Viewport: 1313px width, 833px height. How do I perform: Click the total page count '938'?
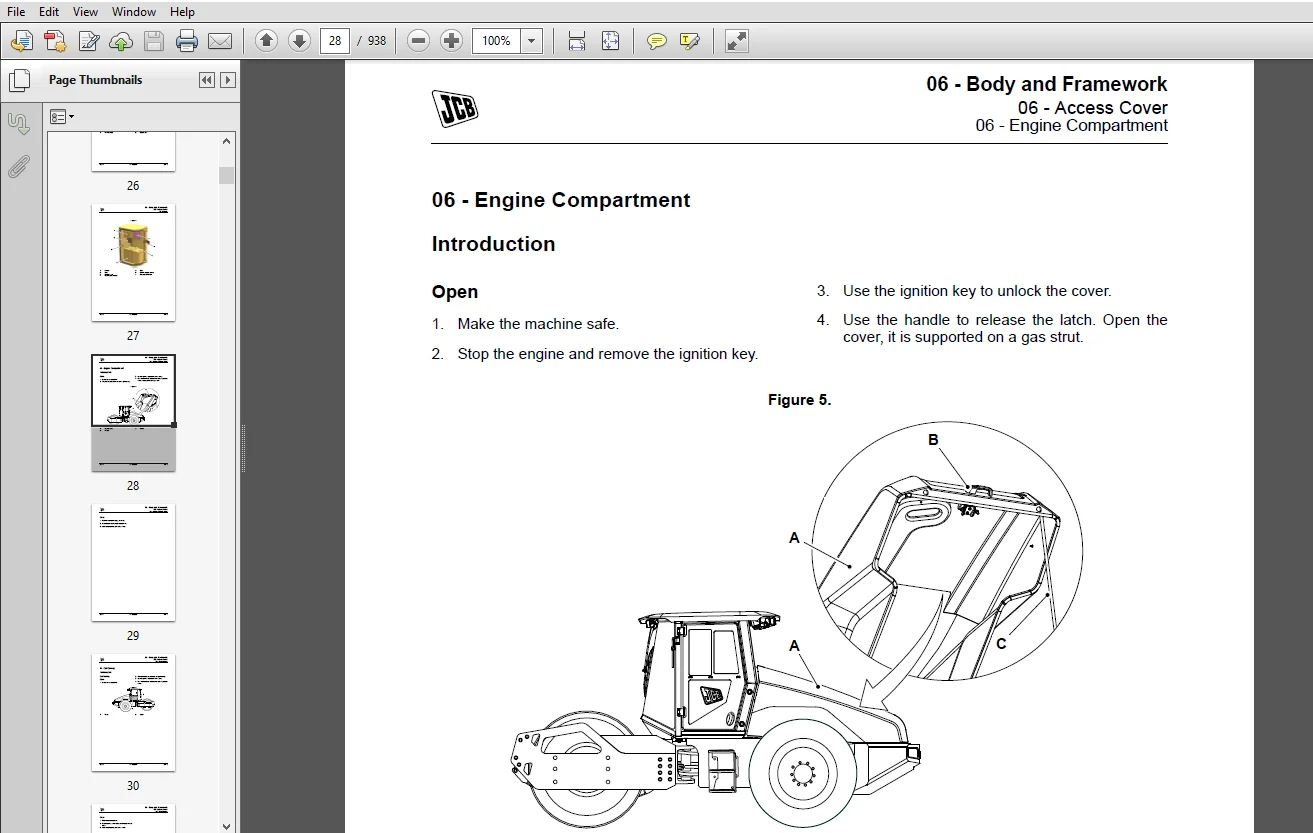(x=376, y=41)
